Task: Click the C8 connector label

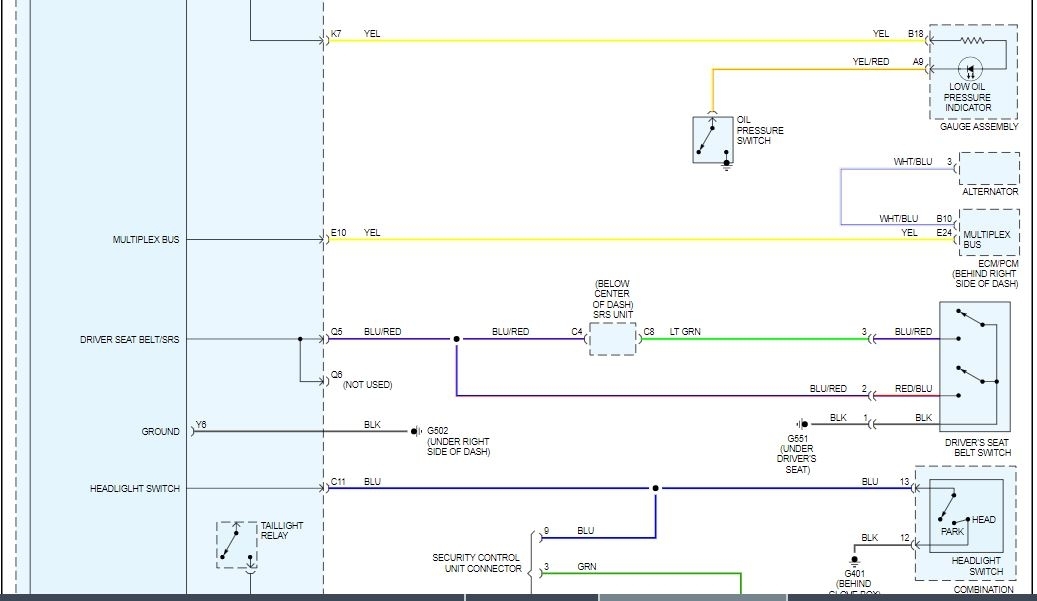Action: coord(649,332)
